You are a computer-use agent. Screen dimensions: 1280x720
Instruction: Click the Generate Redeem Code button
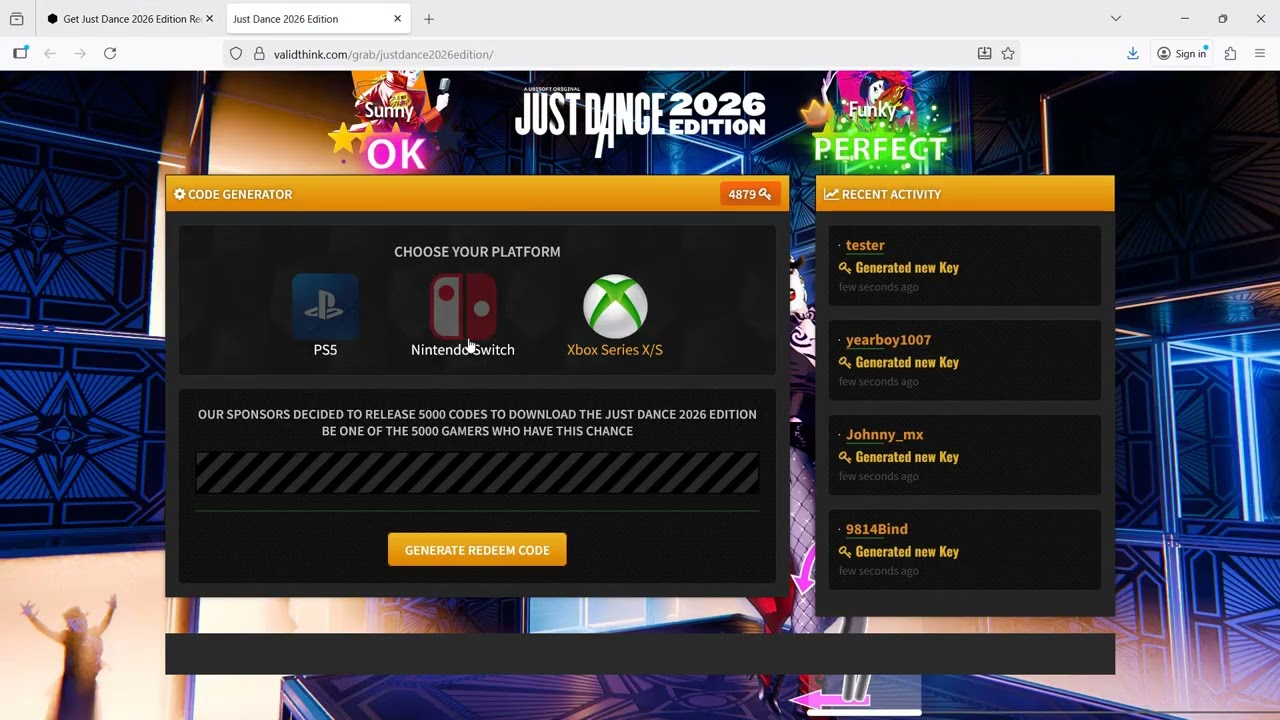(477, 550)
